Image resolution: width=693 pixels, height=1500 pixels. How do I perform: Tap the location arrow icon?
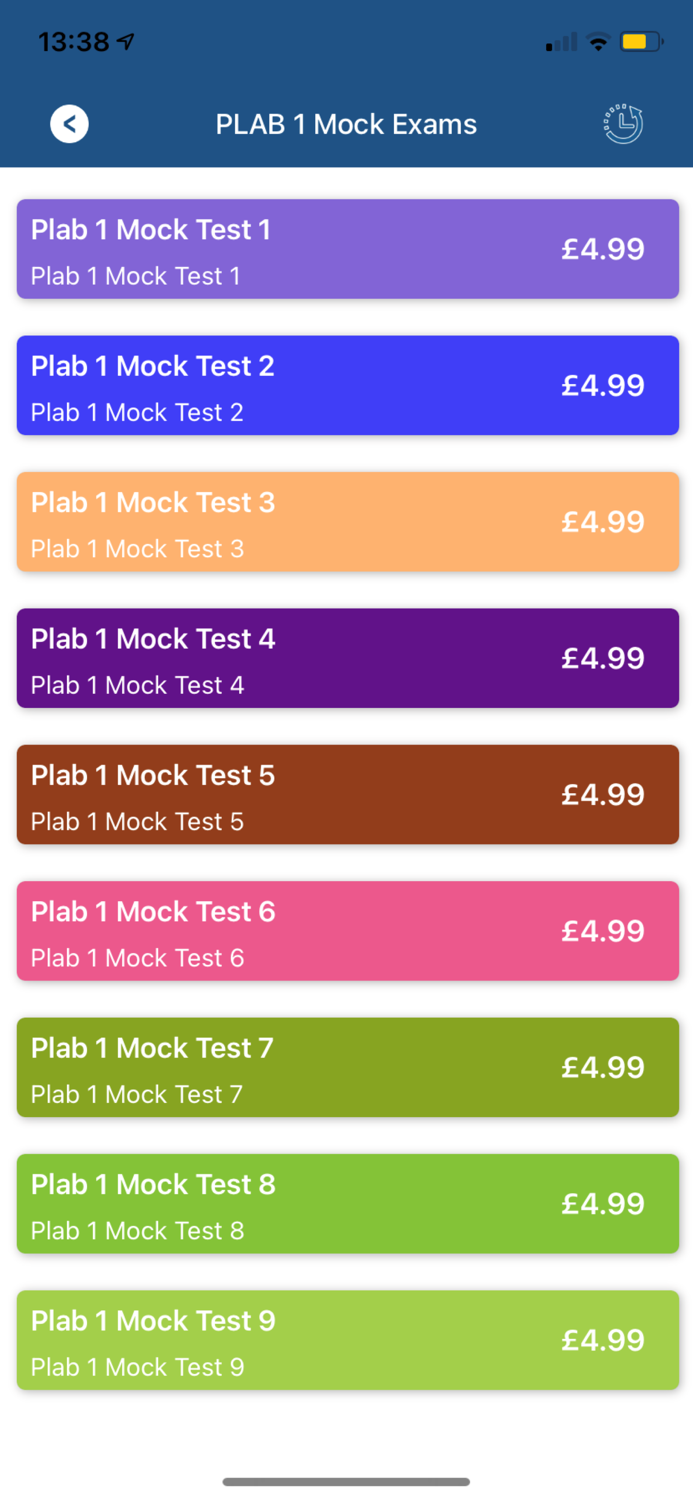(x=126, y=42)
